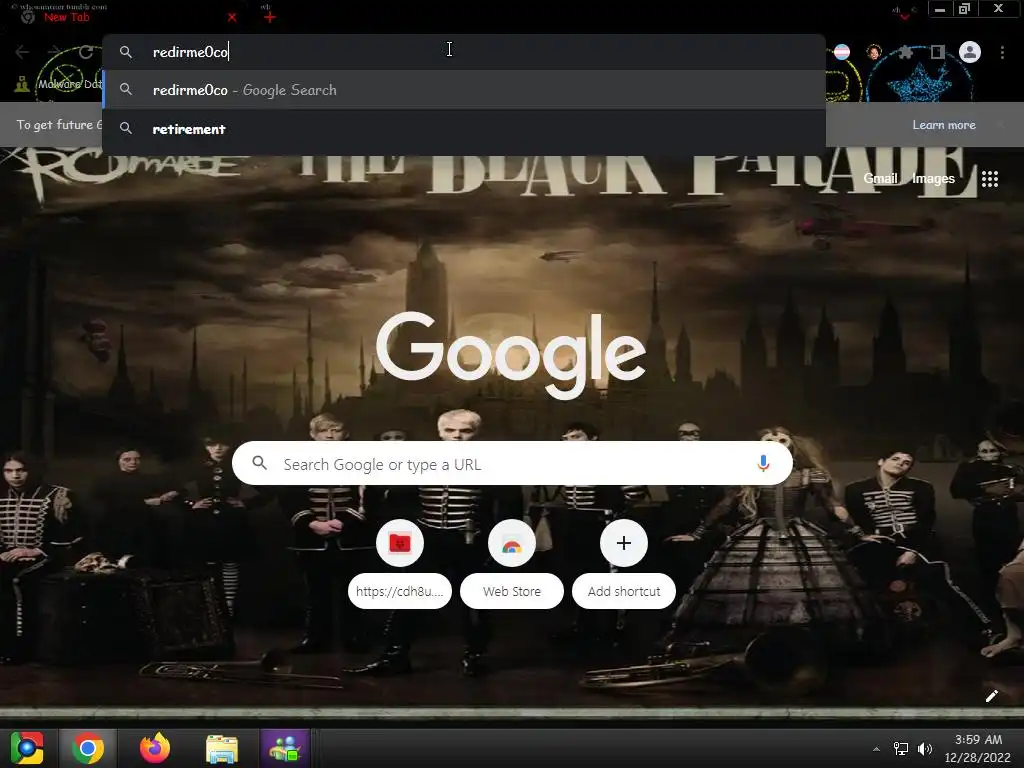The height and width of the screenshot is (768, 1024).
Task: Open File Explorer from the taskbar
Action: tap(222, 748)
